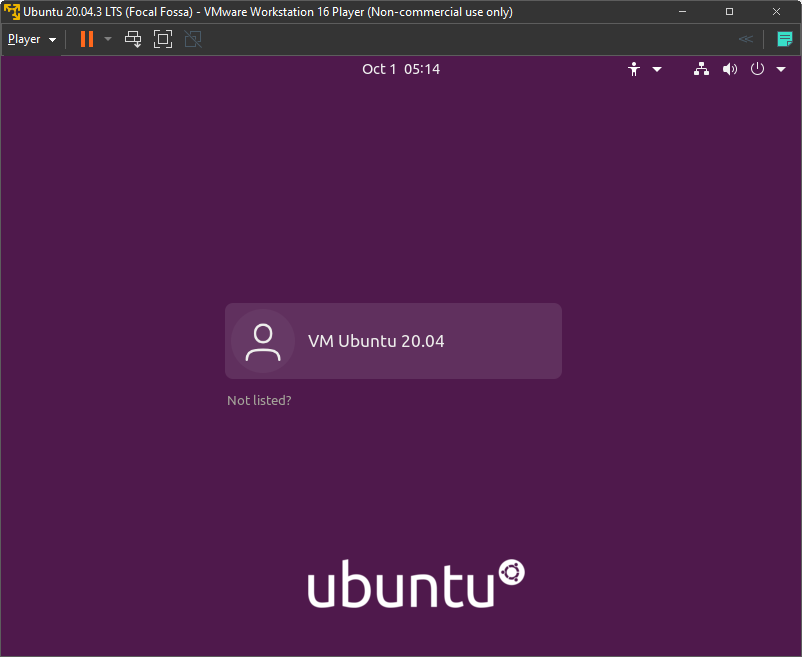Send Ctrl+Alt+Del to the virtual machine
The height and width of the screenshot is (657, 802).
click(133, 39)
